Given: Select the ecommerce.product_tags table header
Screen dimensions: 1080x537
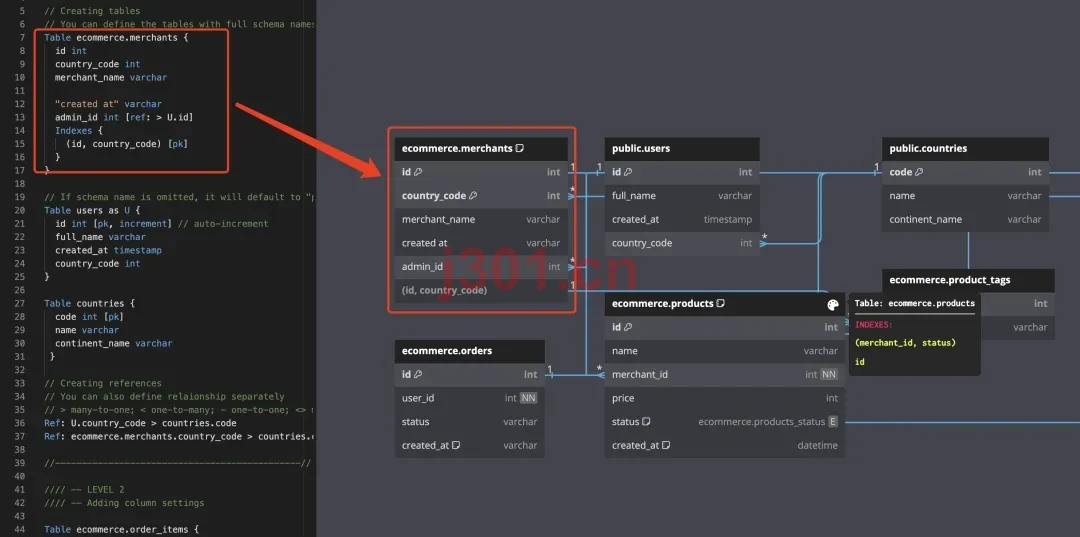Looking at the screenshot, I should 968,280.
